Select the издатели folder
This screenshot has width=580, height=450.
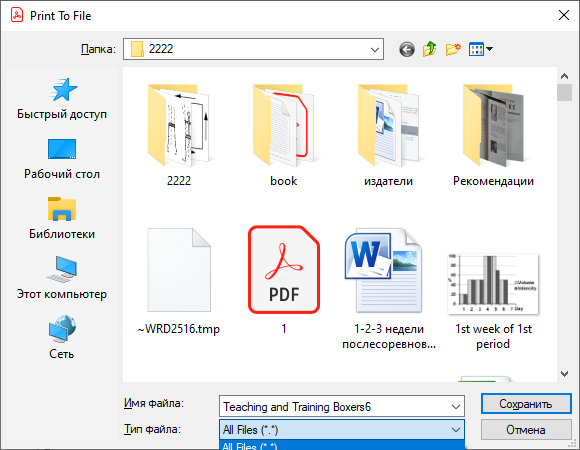pyautogui.click(x=388, y=136)
